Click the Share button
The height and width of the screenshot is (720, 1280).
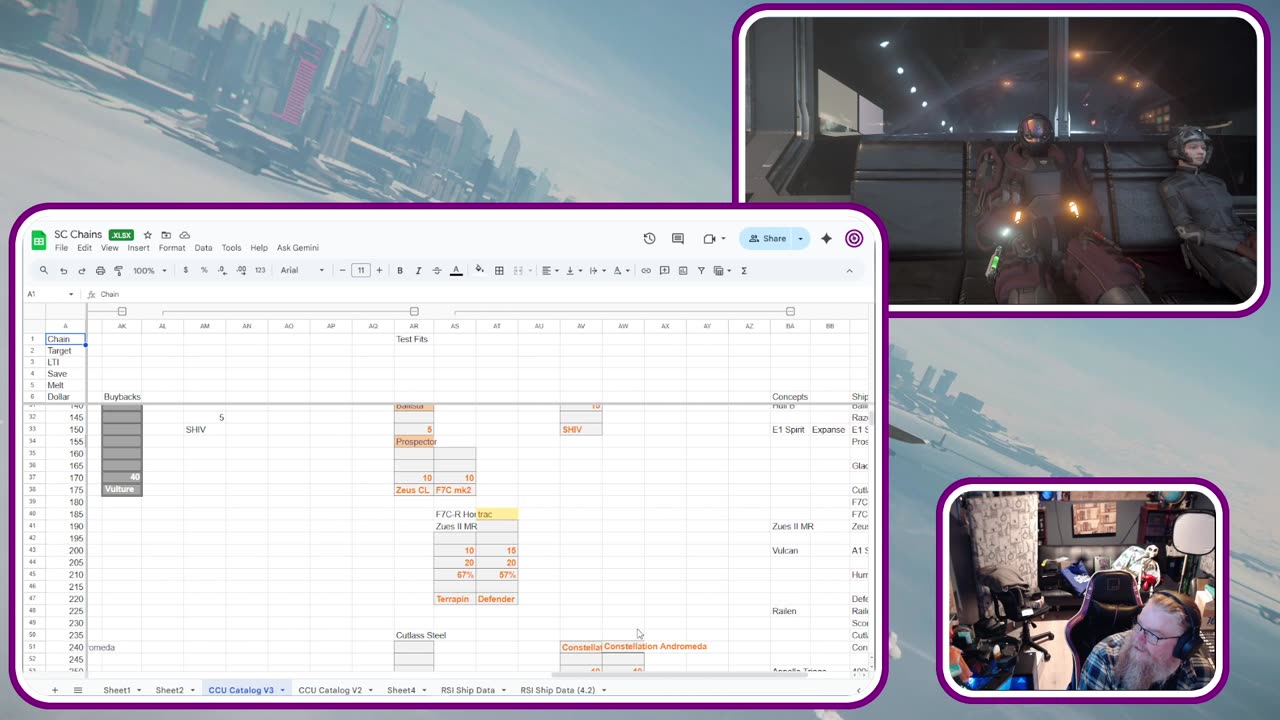(x=767, y=238)
